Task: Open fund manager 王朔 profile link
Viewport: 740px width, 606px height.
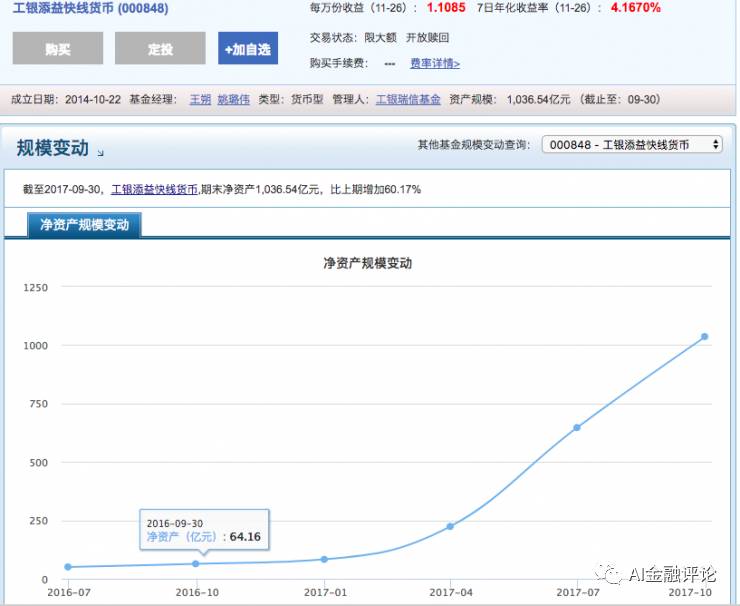Action: pos(200,100)
